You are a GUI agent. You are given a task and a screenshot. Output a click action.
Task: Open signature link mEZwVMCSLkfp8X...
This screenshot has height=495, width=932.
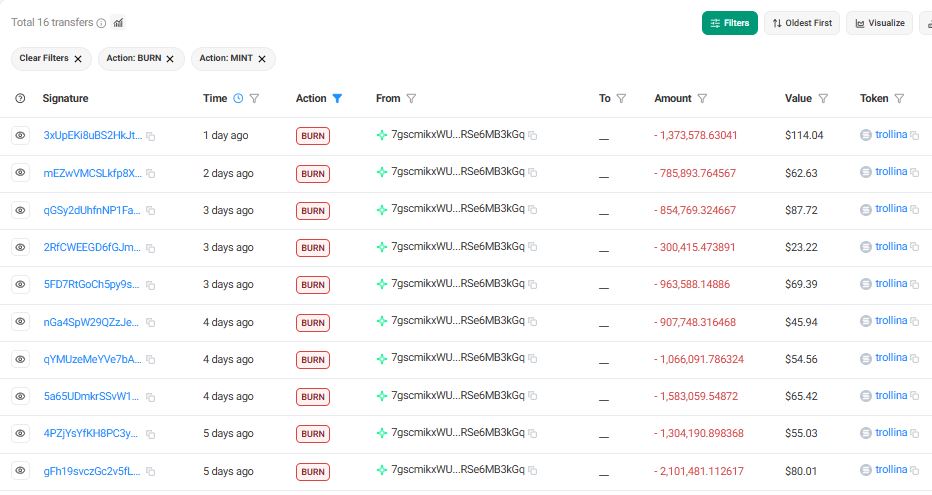point(93,173)
